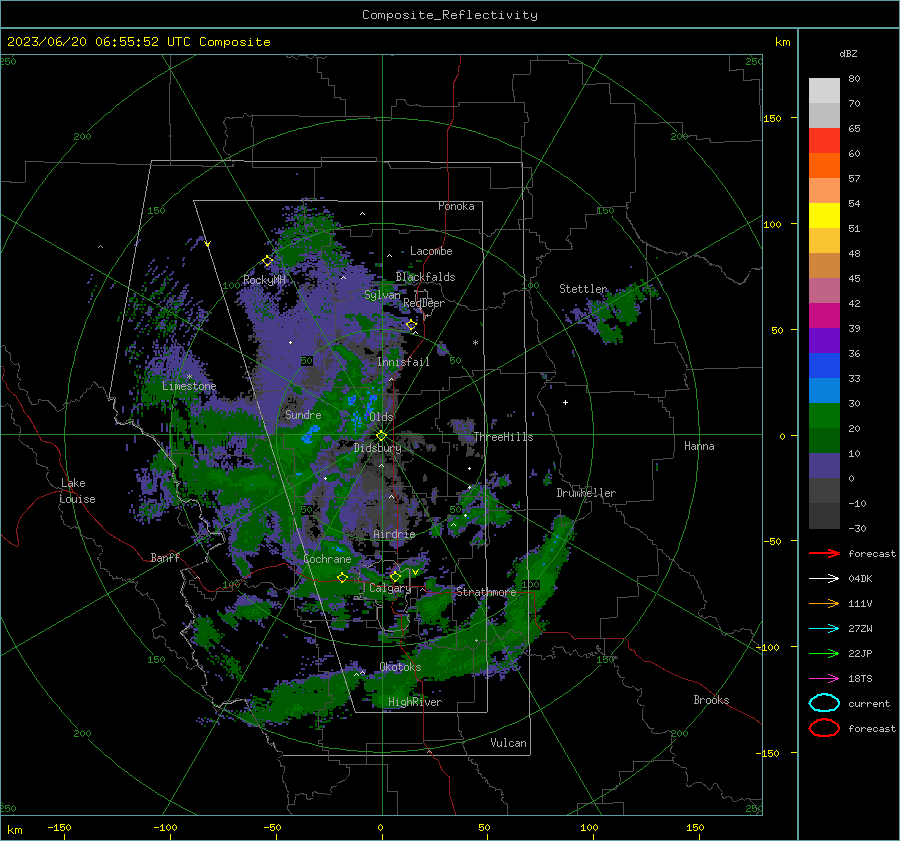Screen dimensions: 900x841
Task: Click the bright green swatch between 30 and 20
Action: pyautogui.click(x=824, y=416)
